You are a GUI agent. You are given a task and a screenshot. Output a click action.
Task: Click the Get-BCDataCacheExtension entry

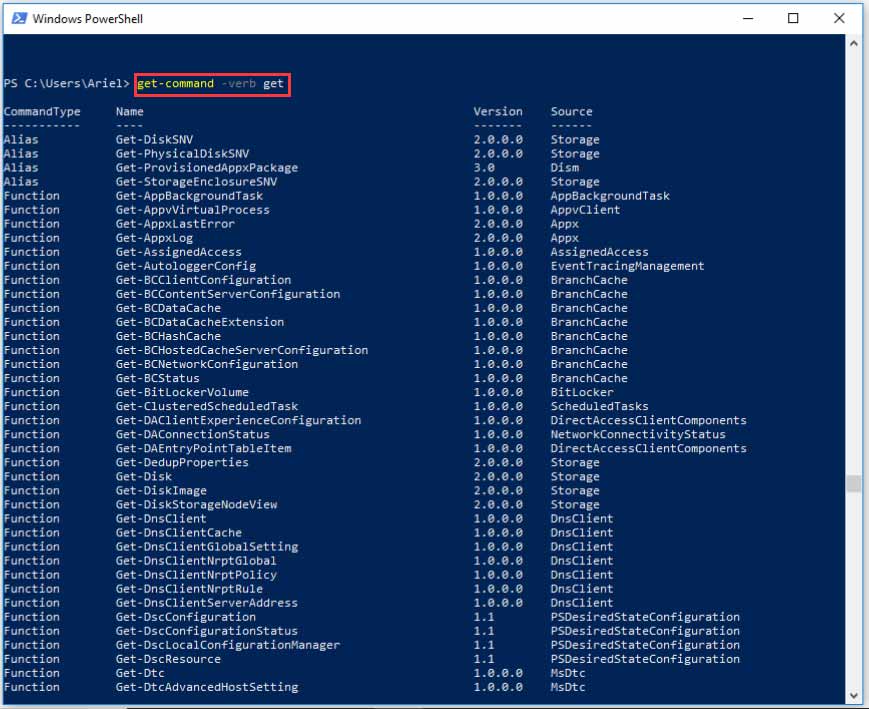200,322
